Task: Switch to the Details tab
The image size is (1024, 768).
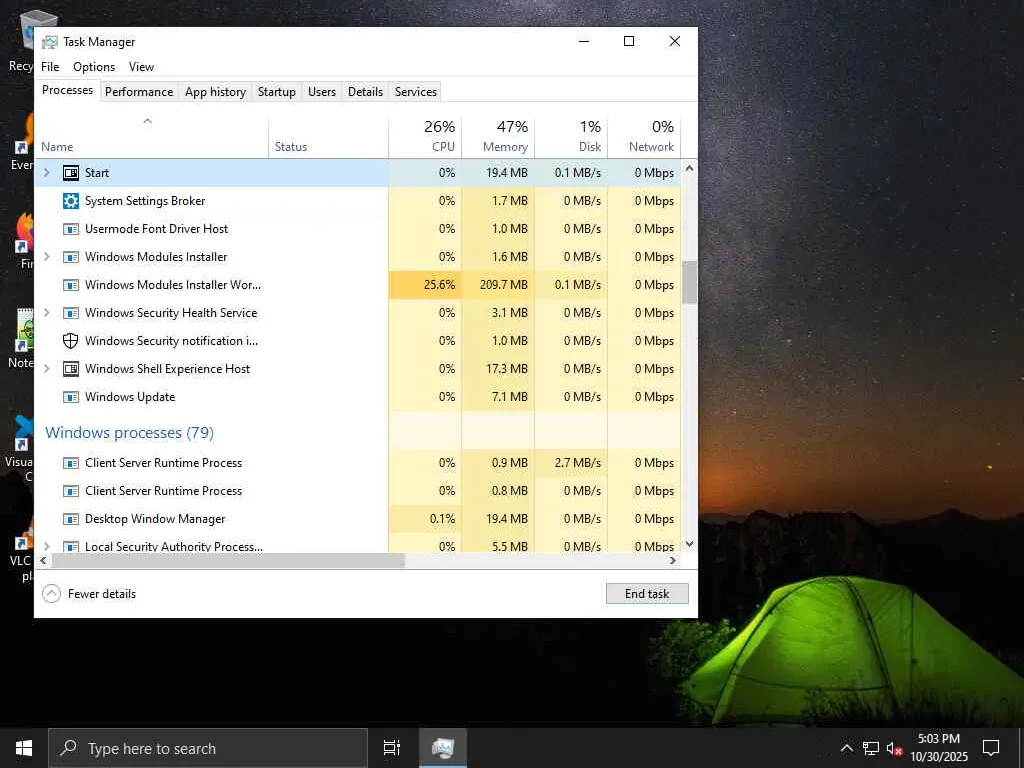Action: point(365,92)
